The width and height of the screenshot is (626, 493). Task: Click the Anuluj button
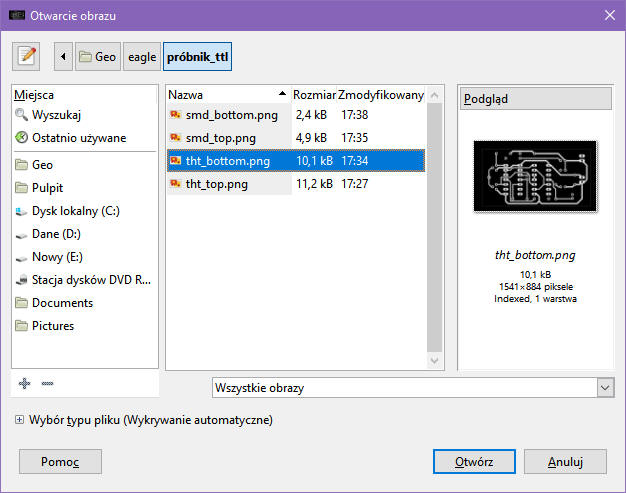point(565,462)
